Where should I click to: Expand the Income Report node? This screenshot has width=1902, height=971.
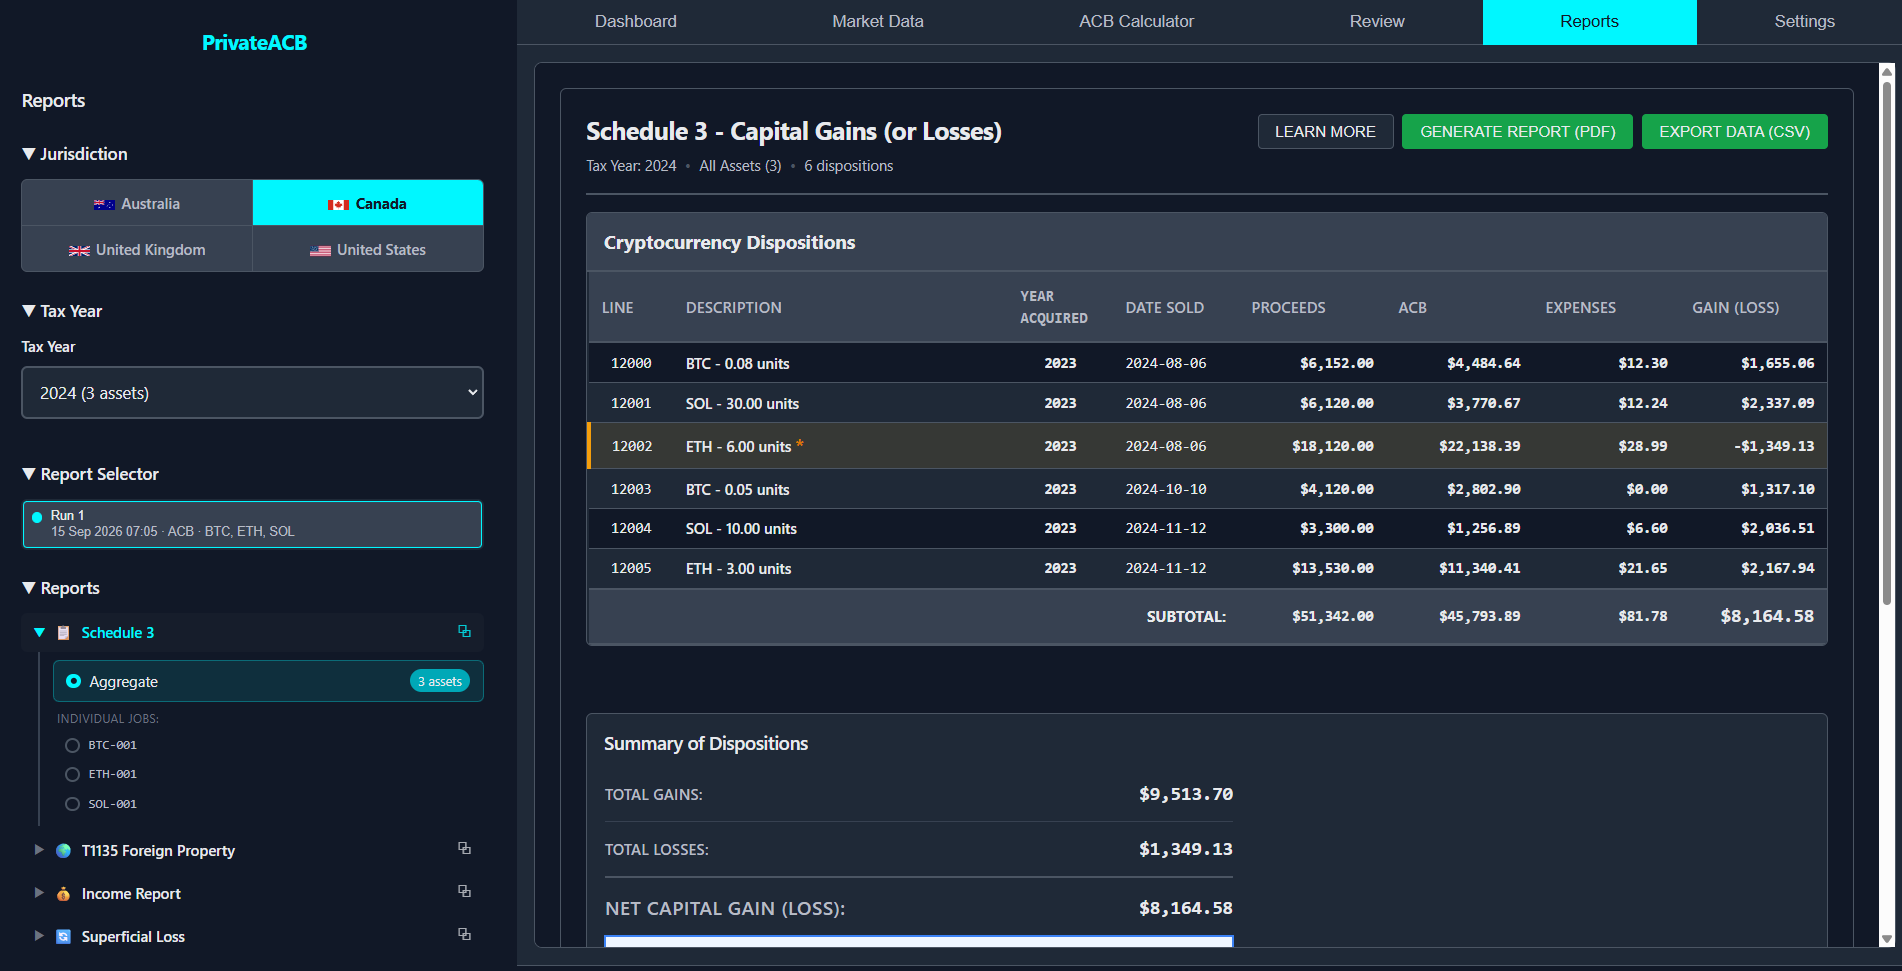click(39, 893)
